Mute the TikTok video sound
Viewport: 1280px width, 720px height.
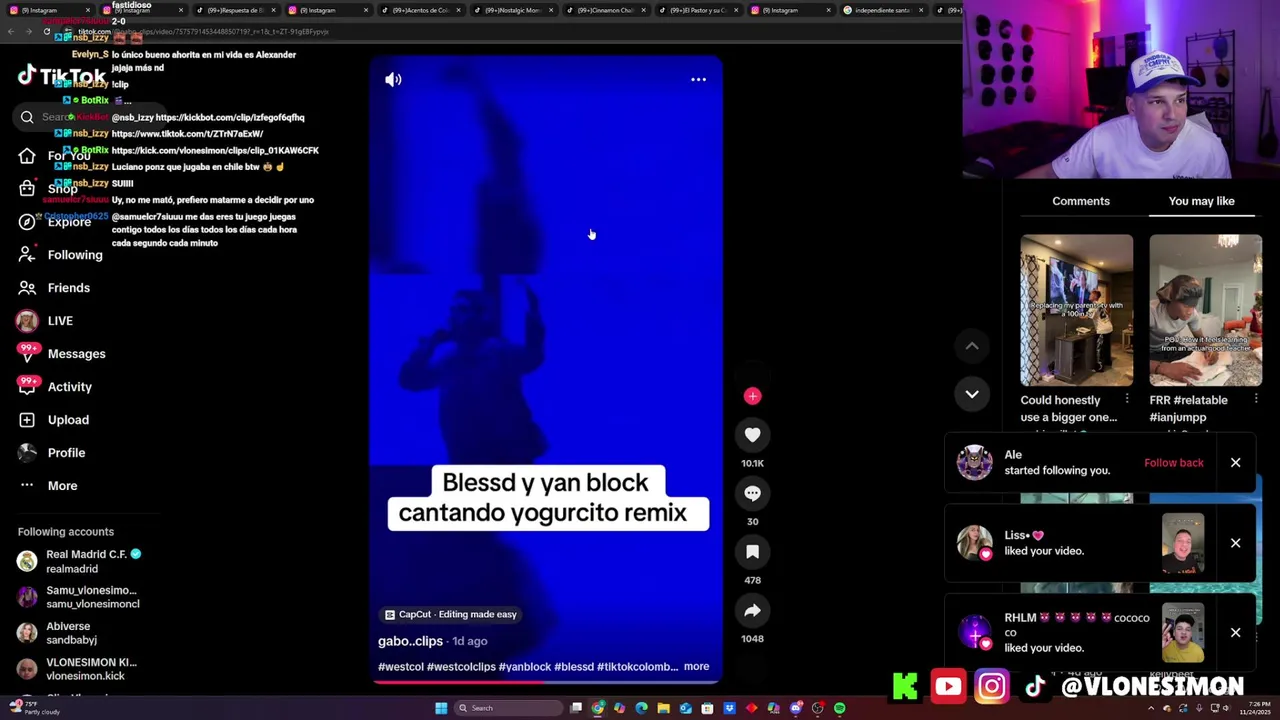click(393, 79)
